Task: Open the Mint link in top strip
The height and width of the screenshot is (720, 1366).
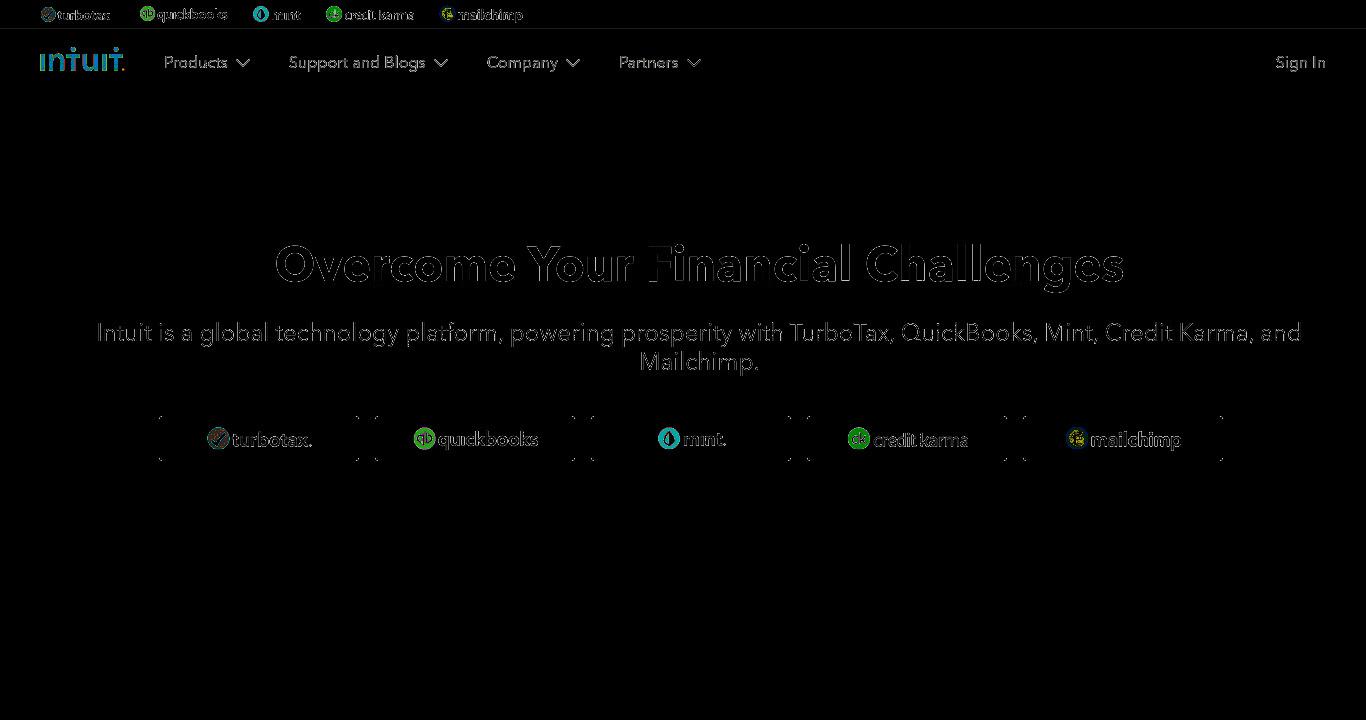Action: (x=277, y=14)
